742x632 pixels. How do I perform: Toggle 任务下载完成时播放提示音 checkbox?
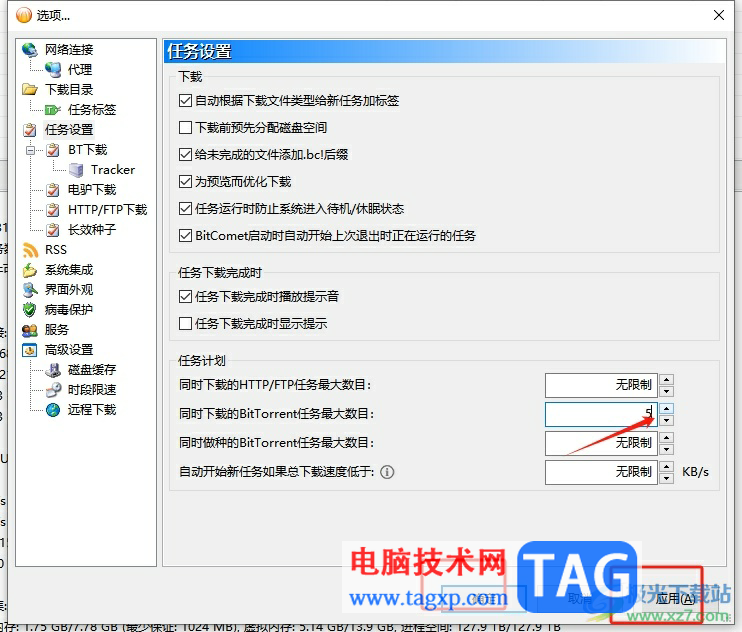pyautogui.click(x=185, y=297)
